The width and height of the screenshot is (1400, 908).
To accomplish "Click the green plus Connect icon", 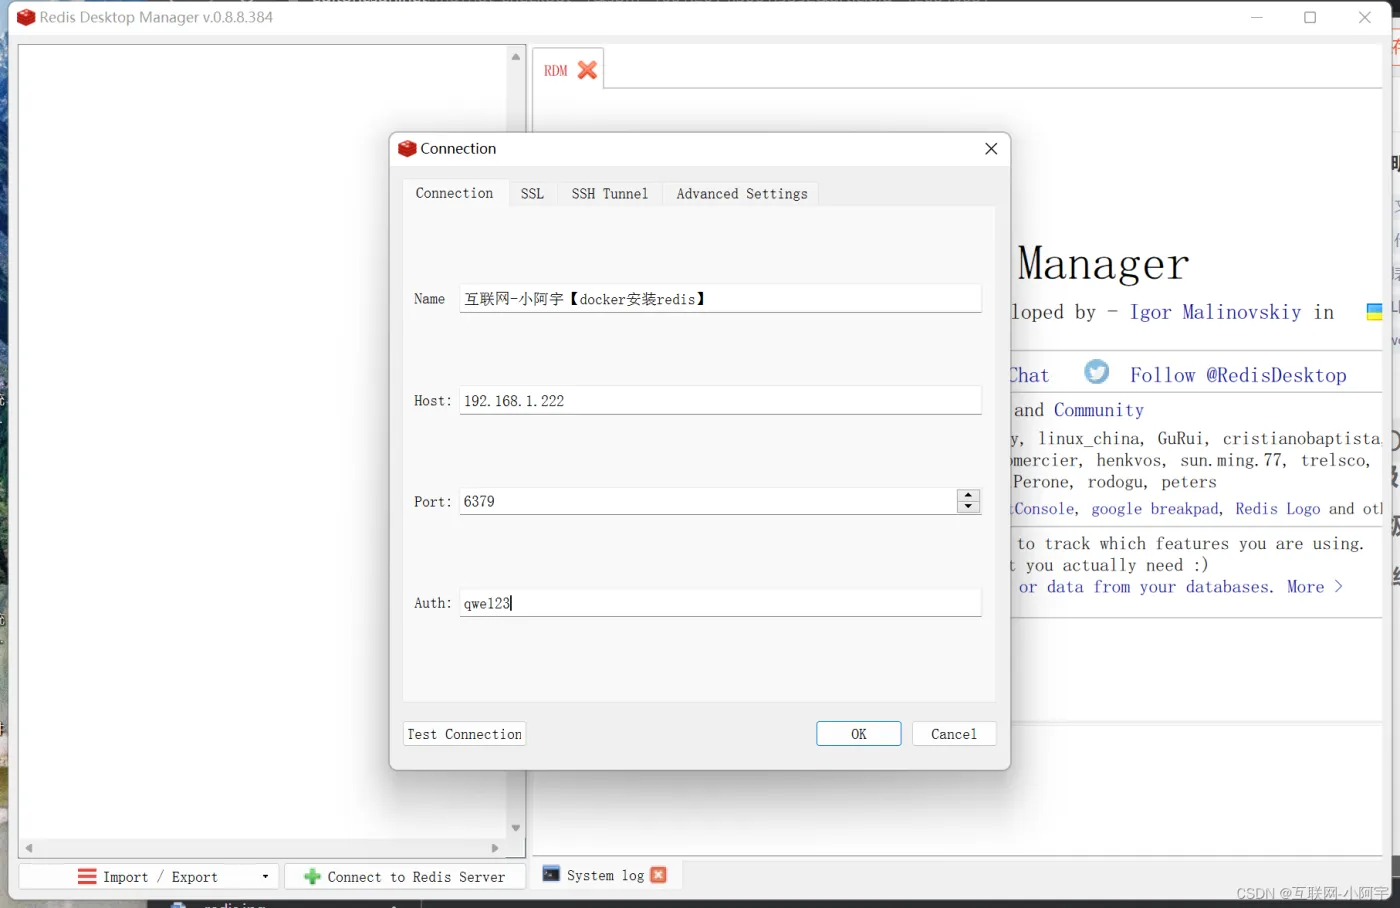I will pyautogui.click(x=312, y=877).
